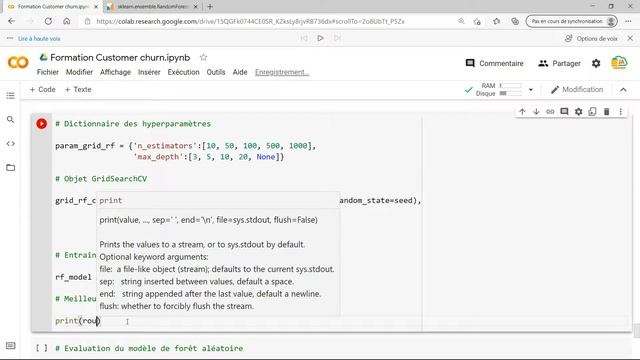Open more cell actions menu
This screenshot has width=640, height=360.
click(620, 111)
